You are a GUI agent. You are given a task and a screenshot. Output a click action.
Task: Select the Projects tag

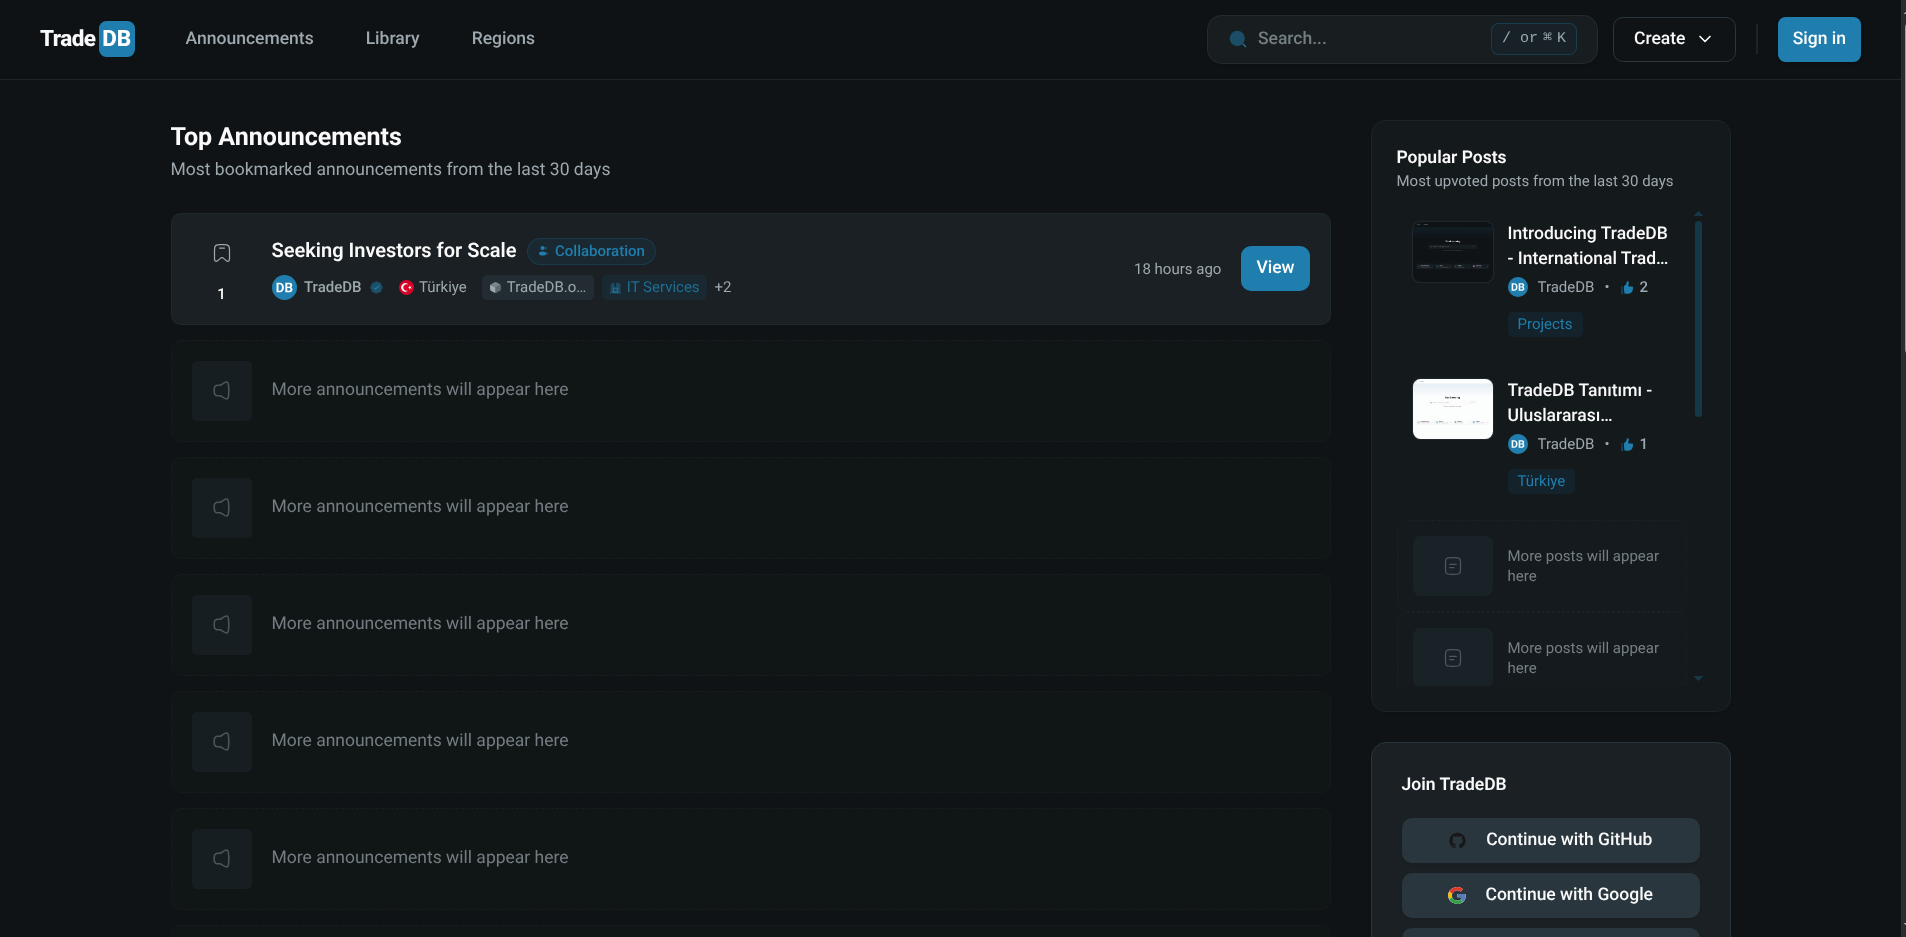point(1544,324)
